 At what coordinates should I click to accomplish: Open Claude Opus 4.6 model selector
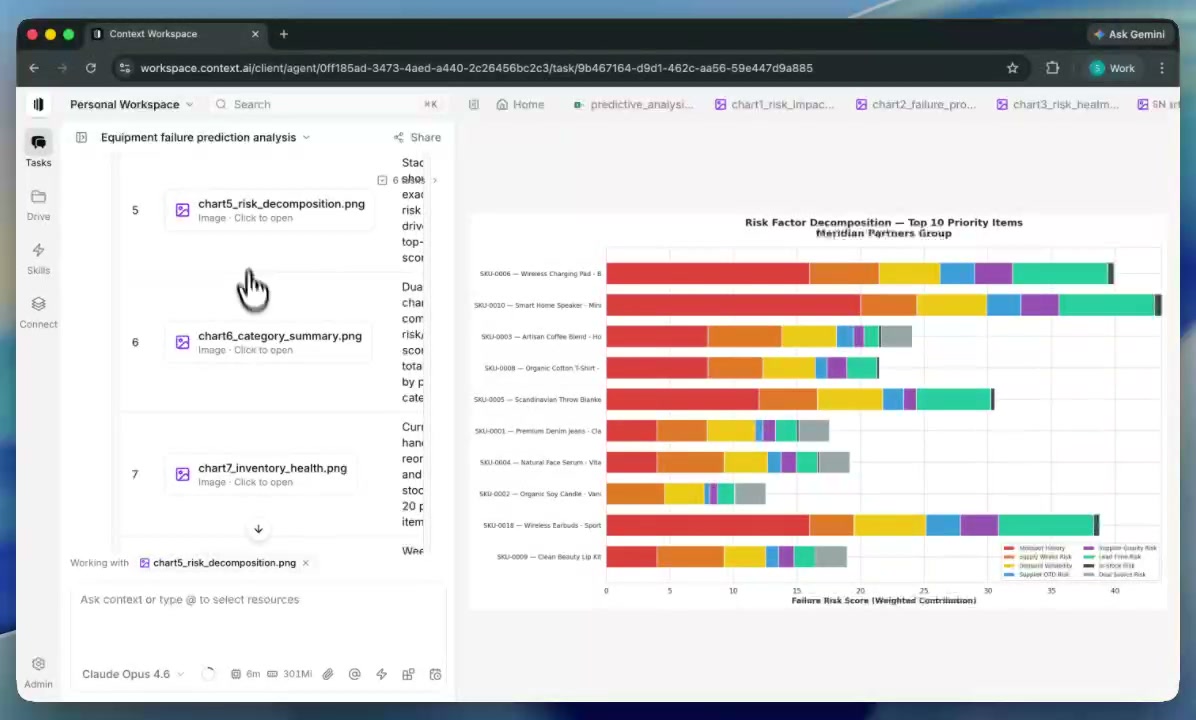pyautogui.click(x=133, y=674)
